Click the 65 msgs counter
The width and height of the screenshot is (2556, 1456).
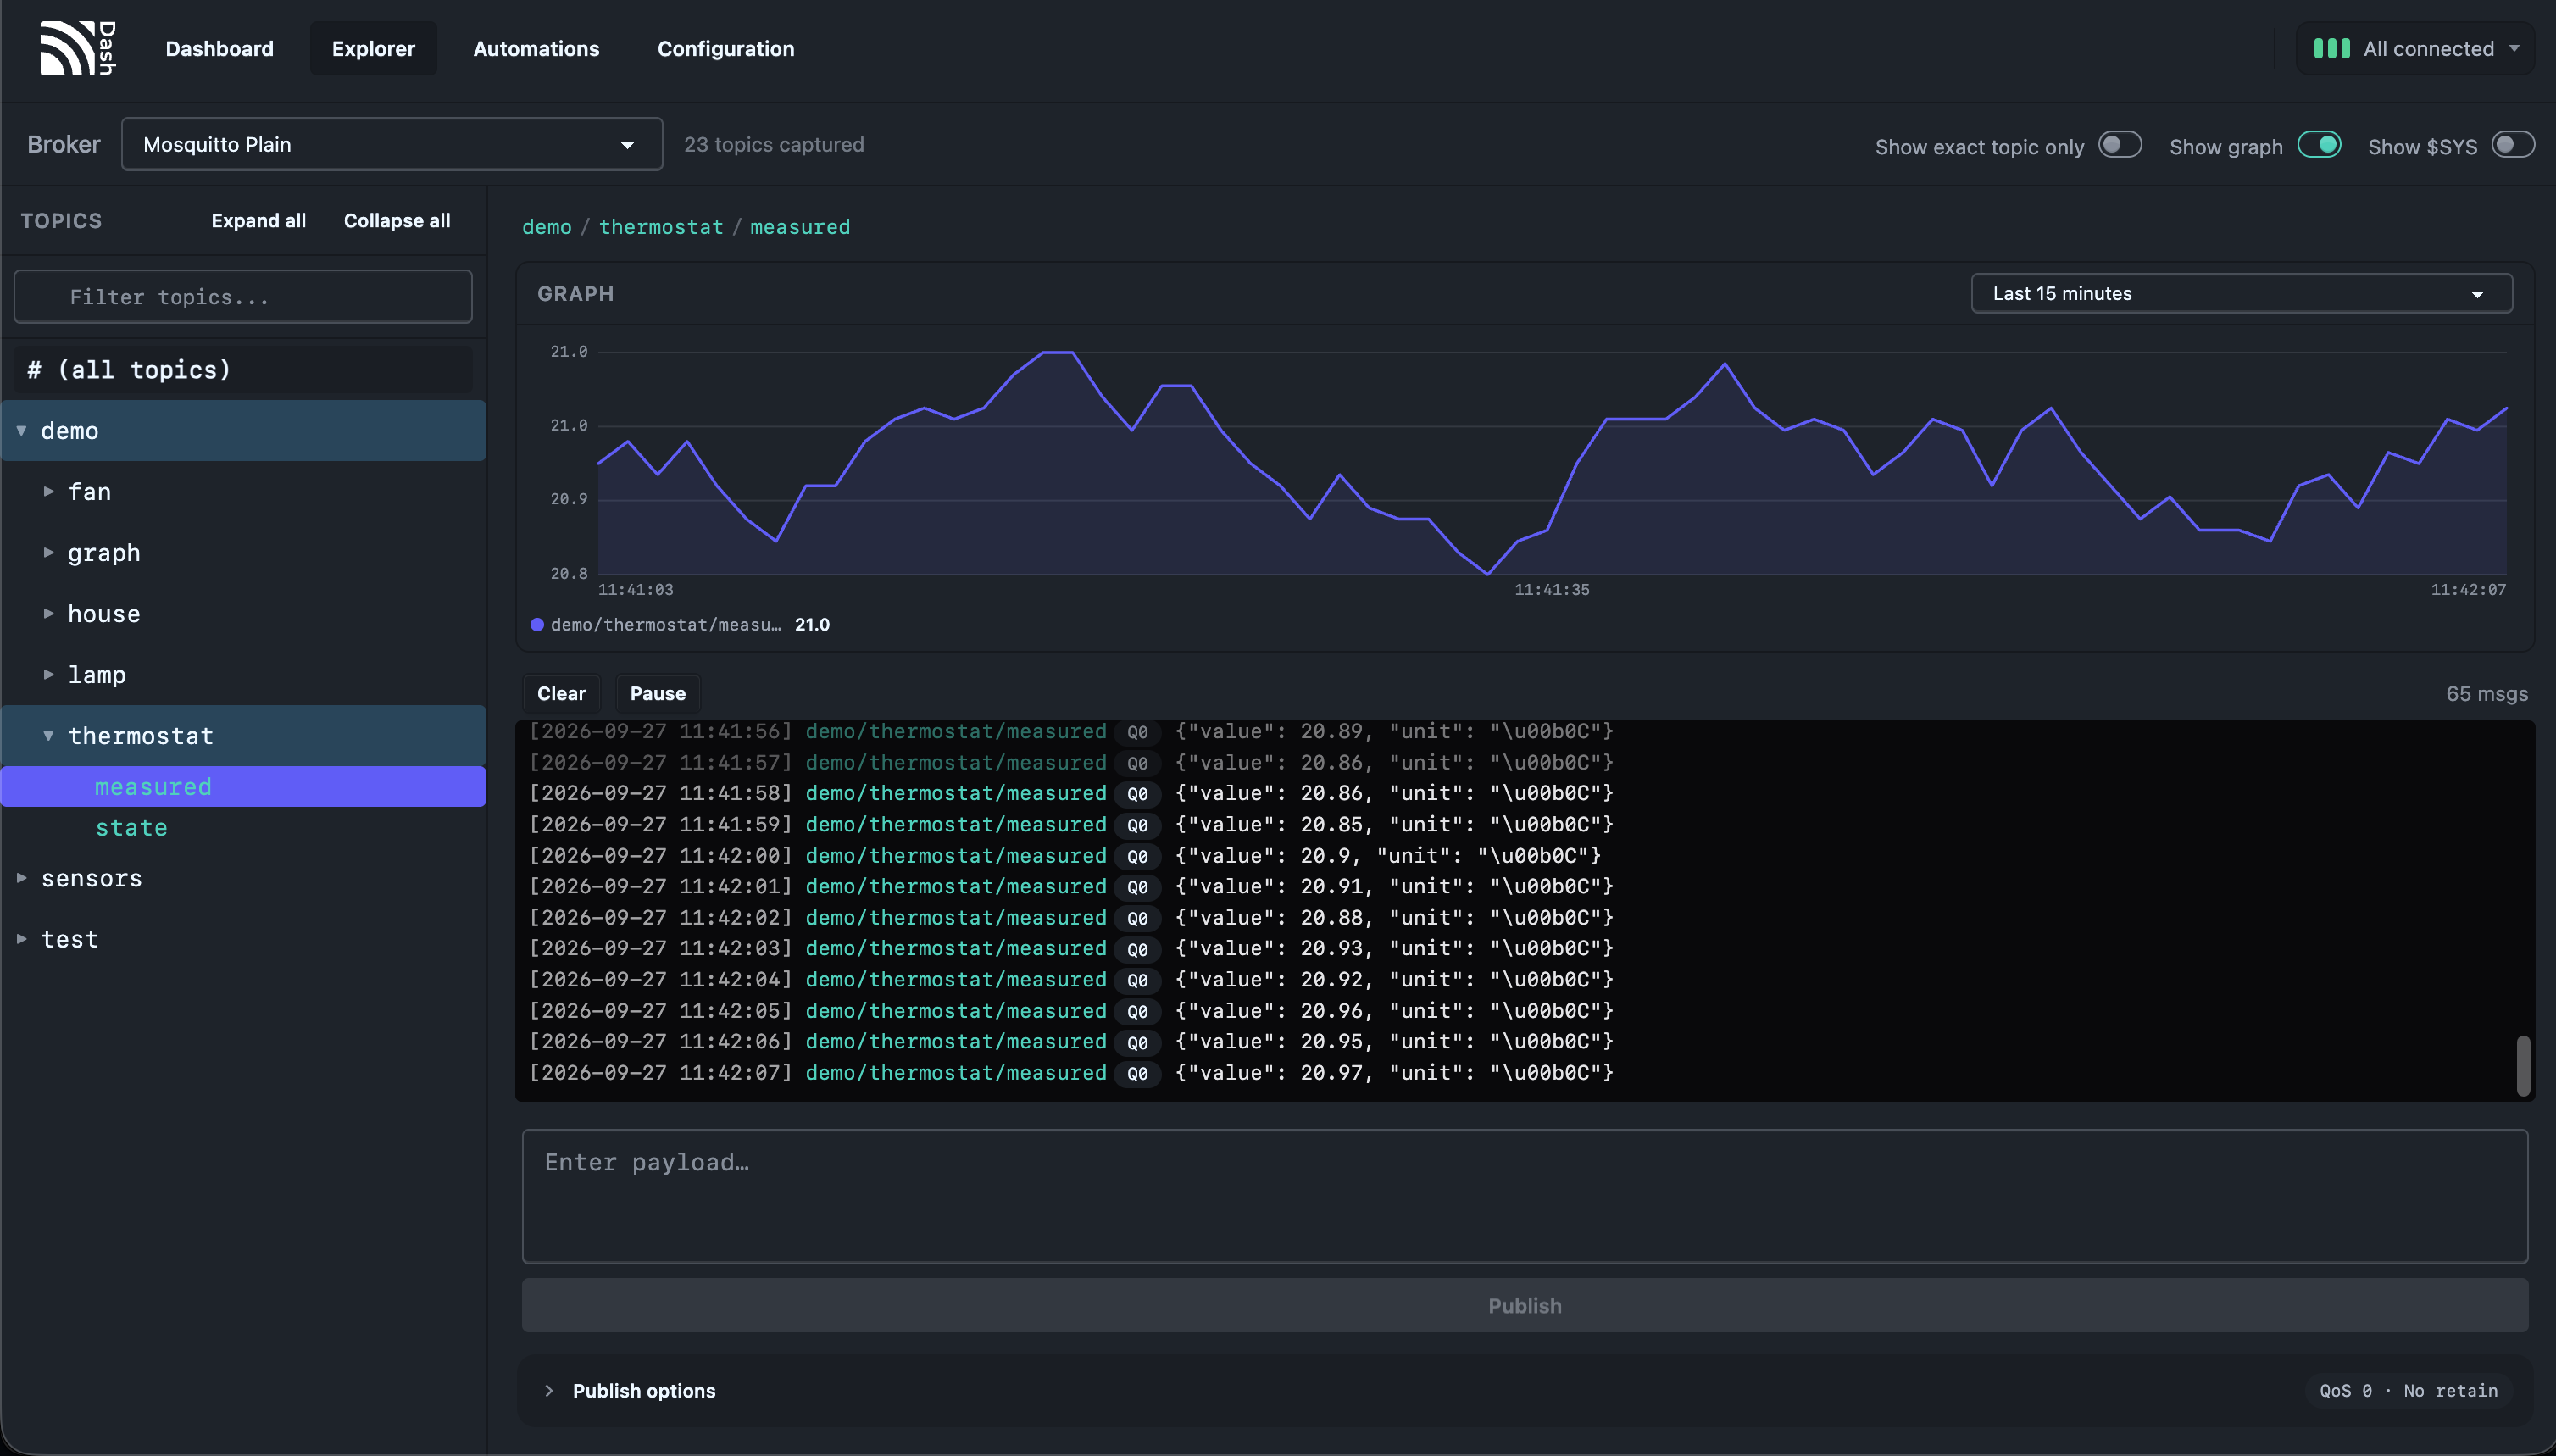pyautogui.click(x=2486, y=693)
